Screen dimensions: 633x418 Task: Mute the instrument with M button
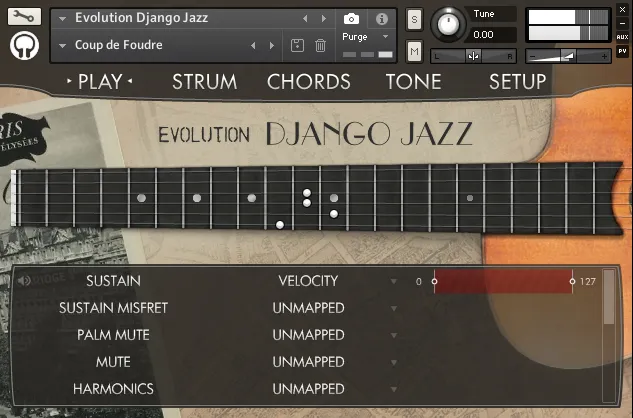coord(414,51)
